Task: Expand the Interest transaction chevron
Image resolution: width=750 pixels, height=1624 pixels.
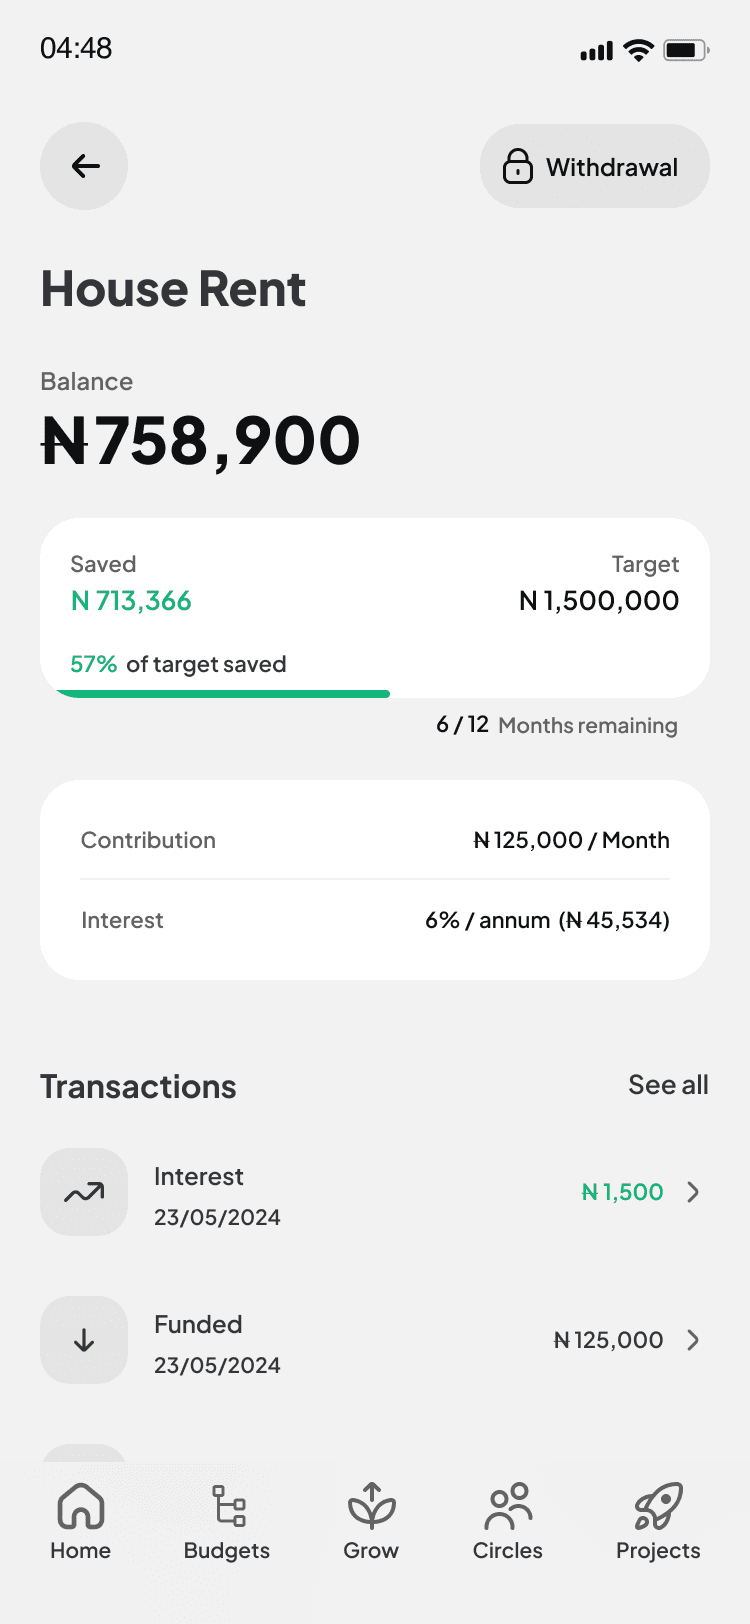Action: point(693,1192)
